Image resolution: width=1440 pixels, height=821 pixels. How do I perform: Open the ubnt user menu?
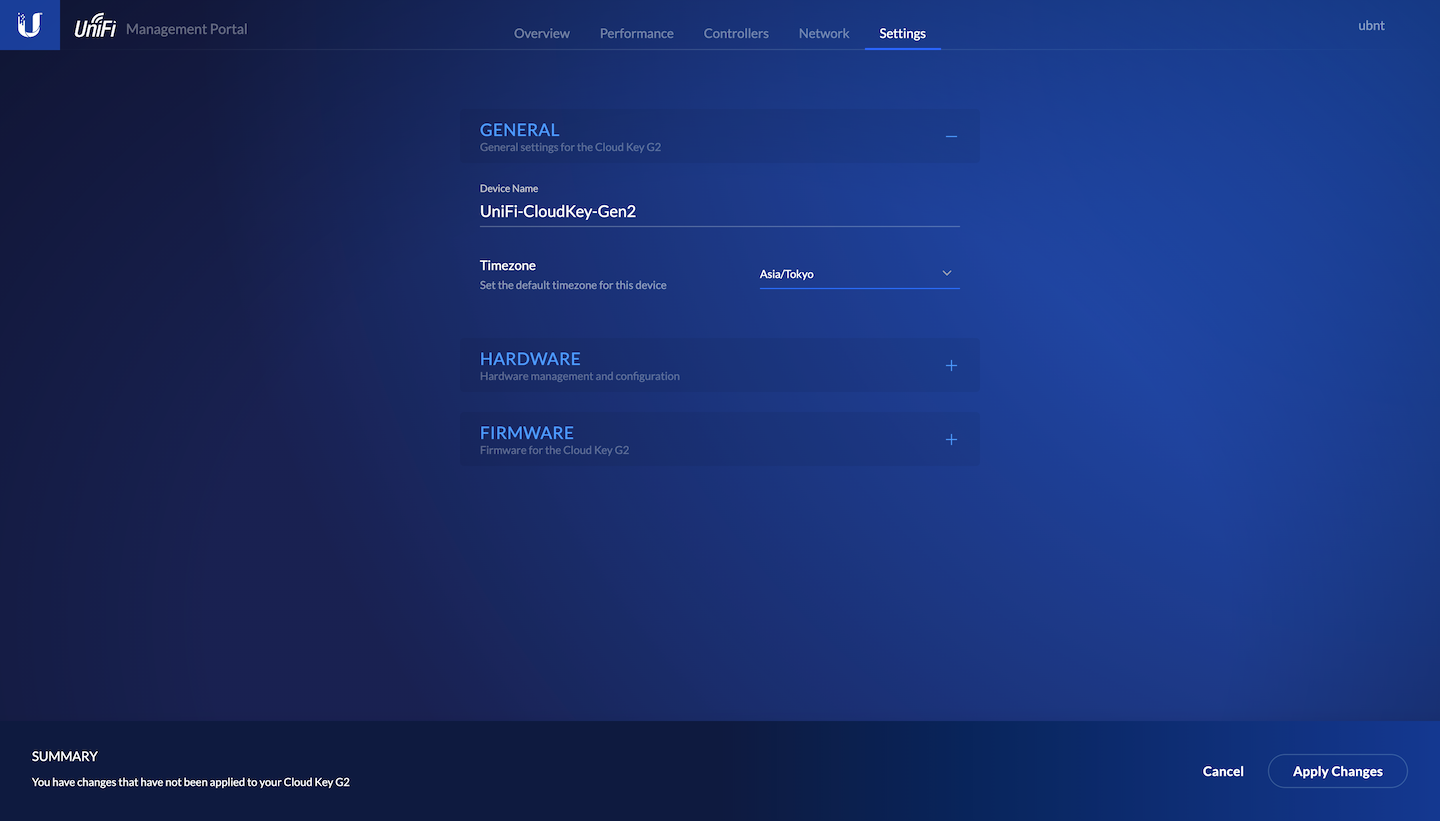(x=1371, y=26)
